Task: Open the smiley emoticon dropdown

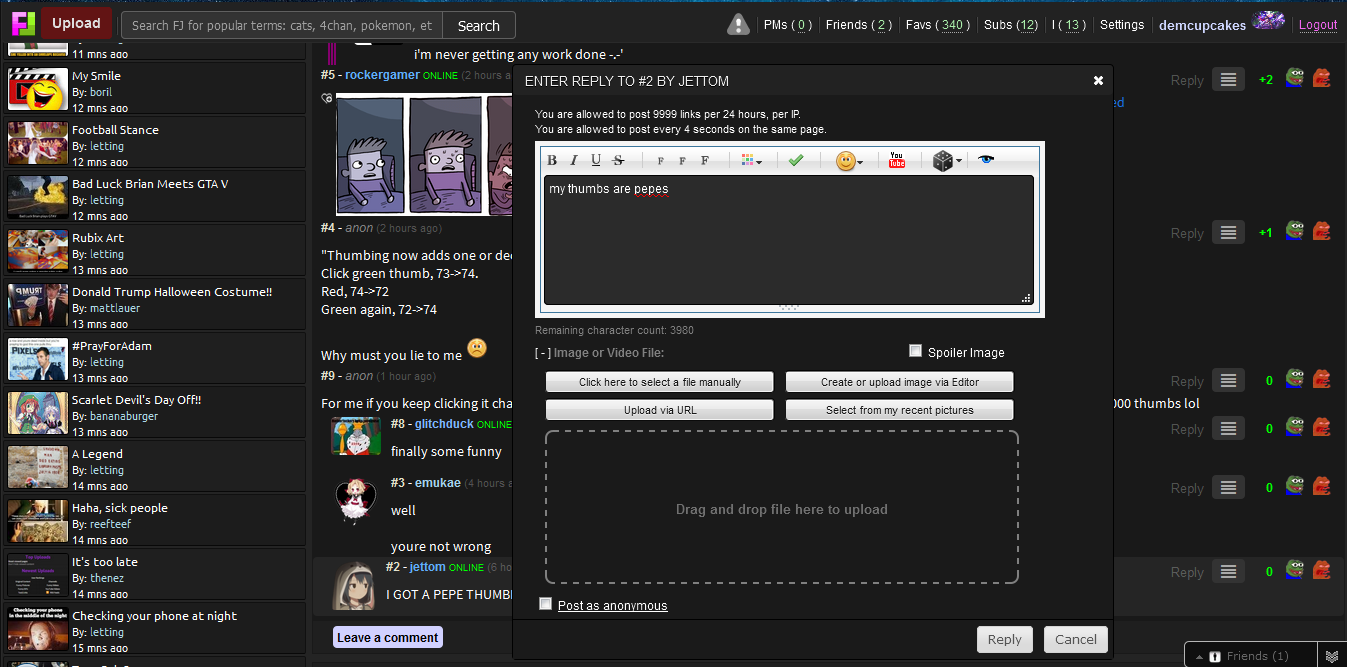Action: 849,161
